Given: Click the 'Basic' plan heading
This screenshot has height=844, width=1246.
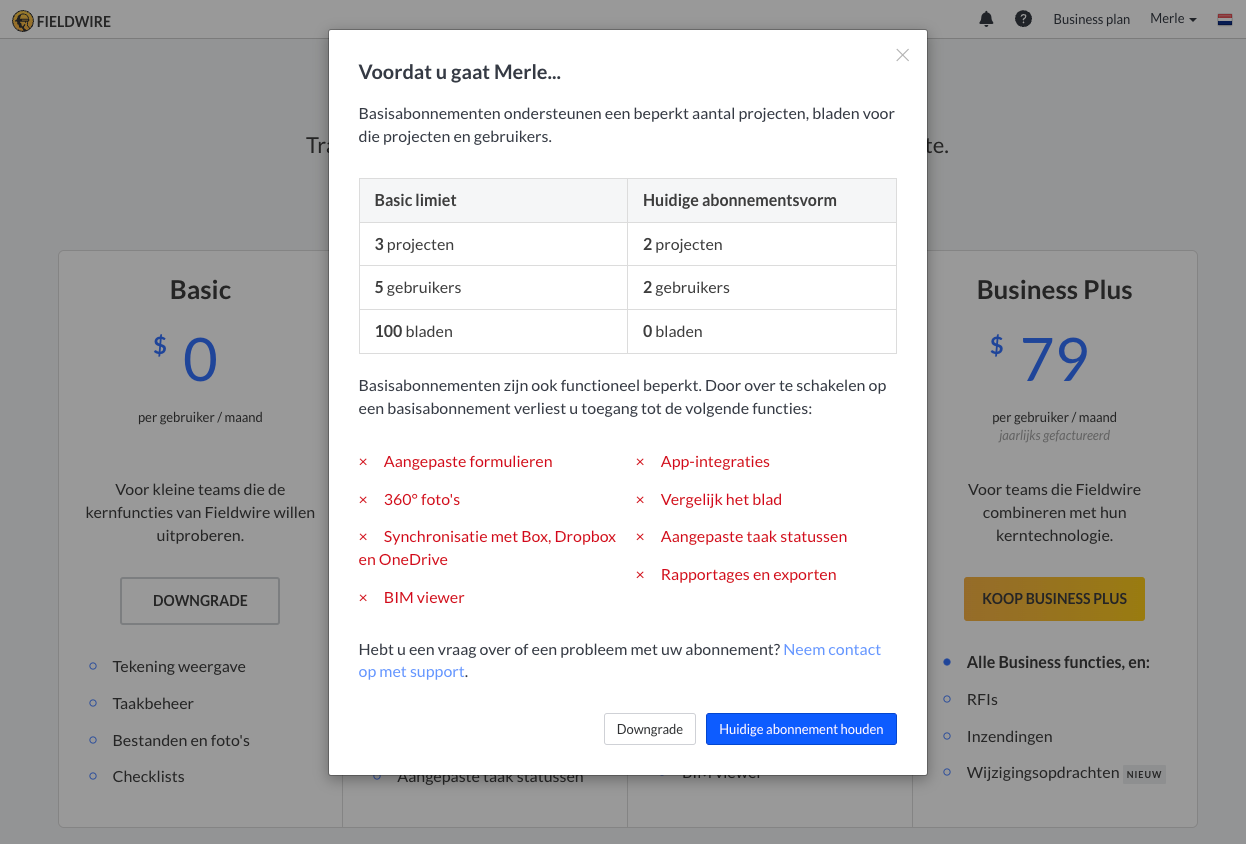Looking at the screenshot, I should click(200, 290).
